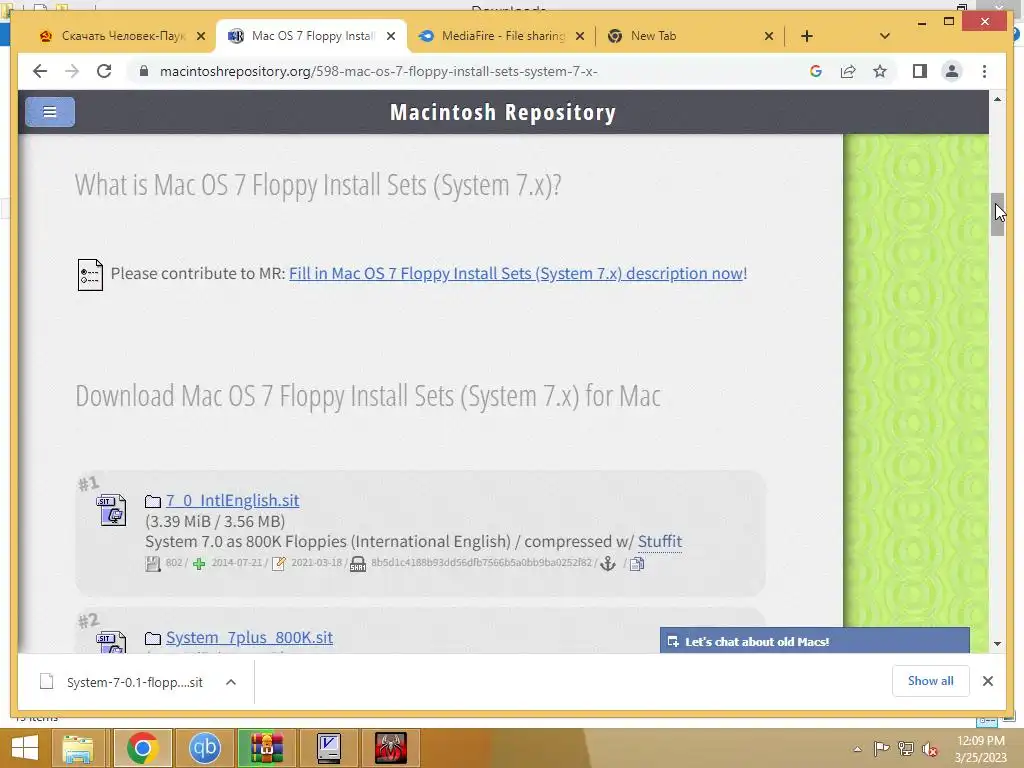Image resolution: width=1024 pixels, height=768 pixels.
Task: Click the anchor icon in entry #1
Action: [608, 564]
